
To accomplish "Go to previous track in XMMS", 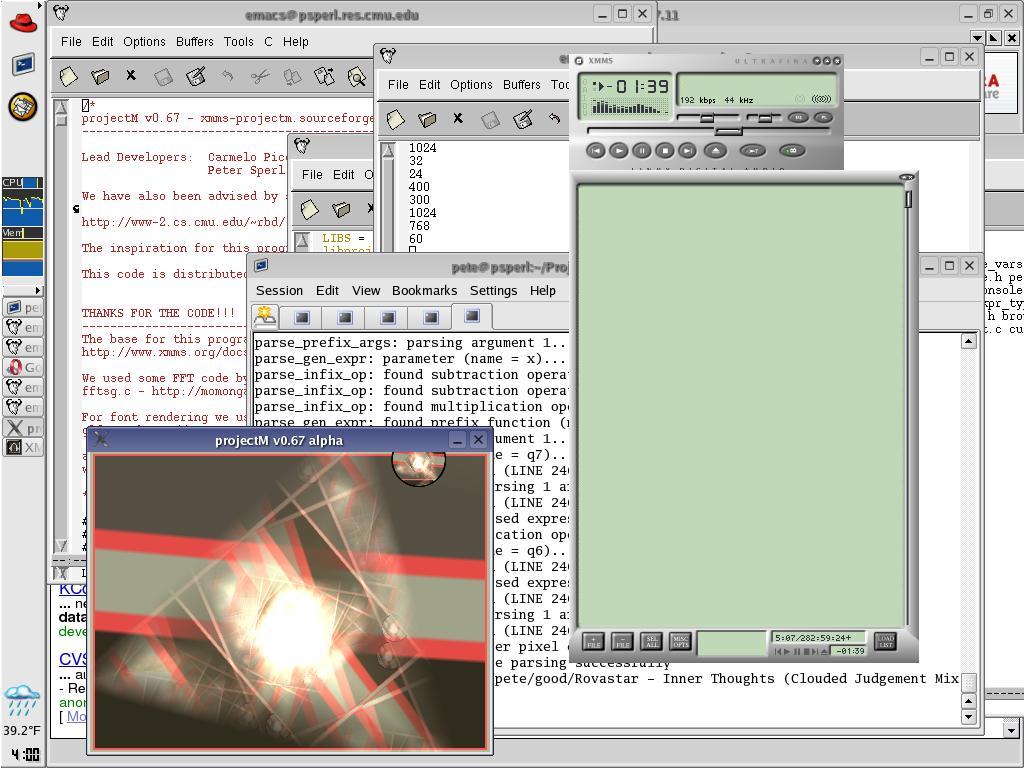I will [595, 150].
